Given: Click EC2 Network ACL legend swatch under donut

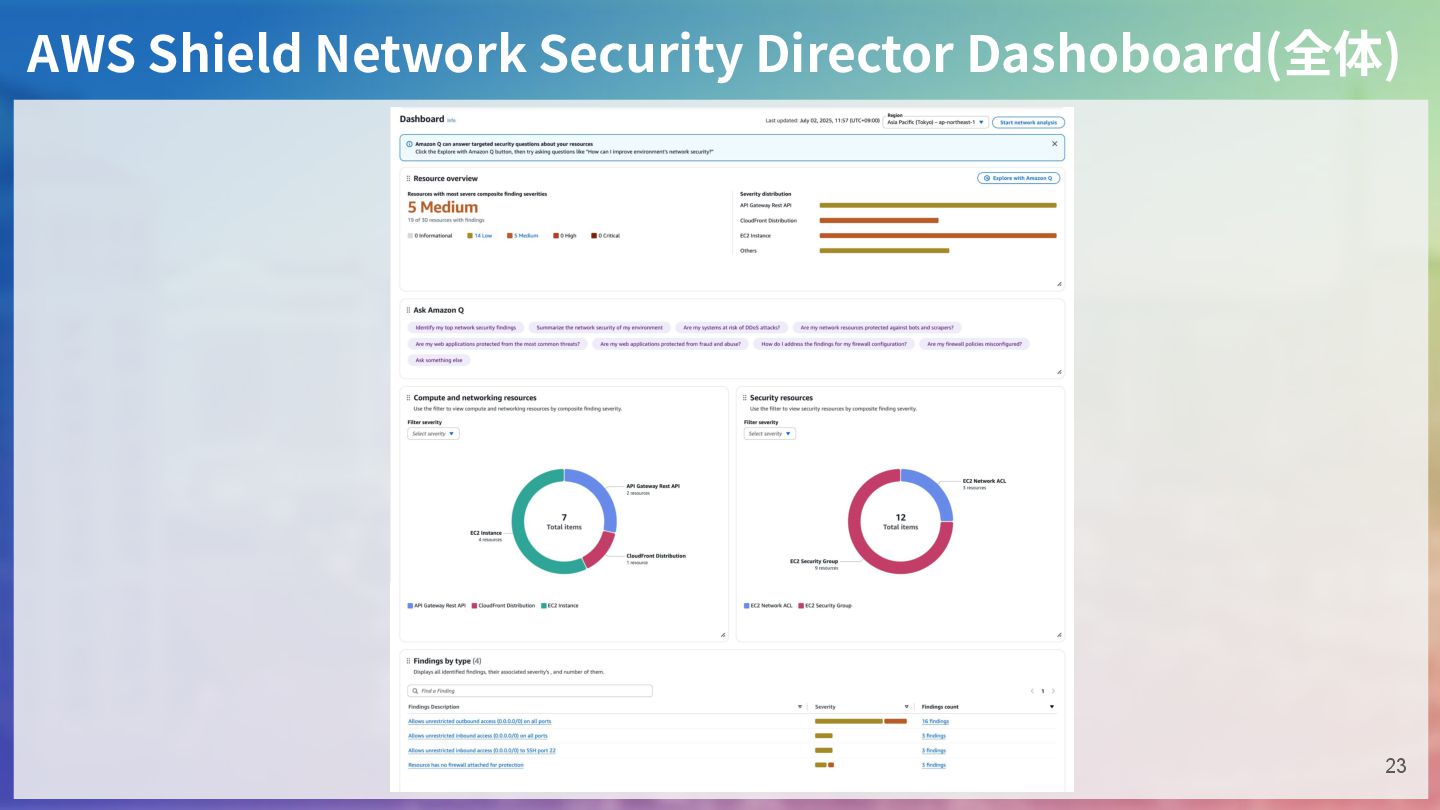Looking at the screenshot, I should (x=747, y=606).
